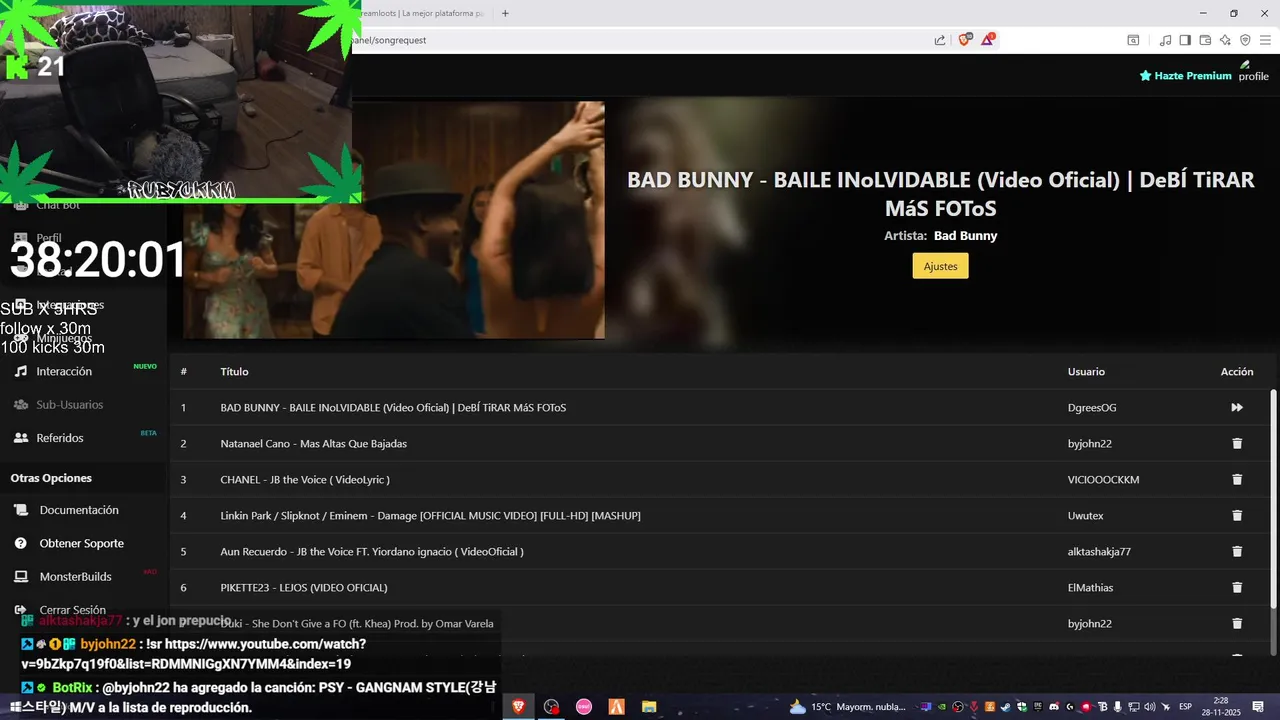Open the notification center icon
This screenshot has height=720, width=1280.
[x=1258, y=707]
